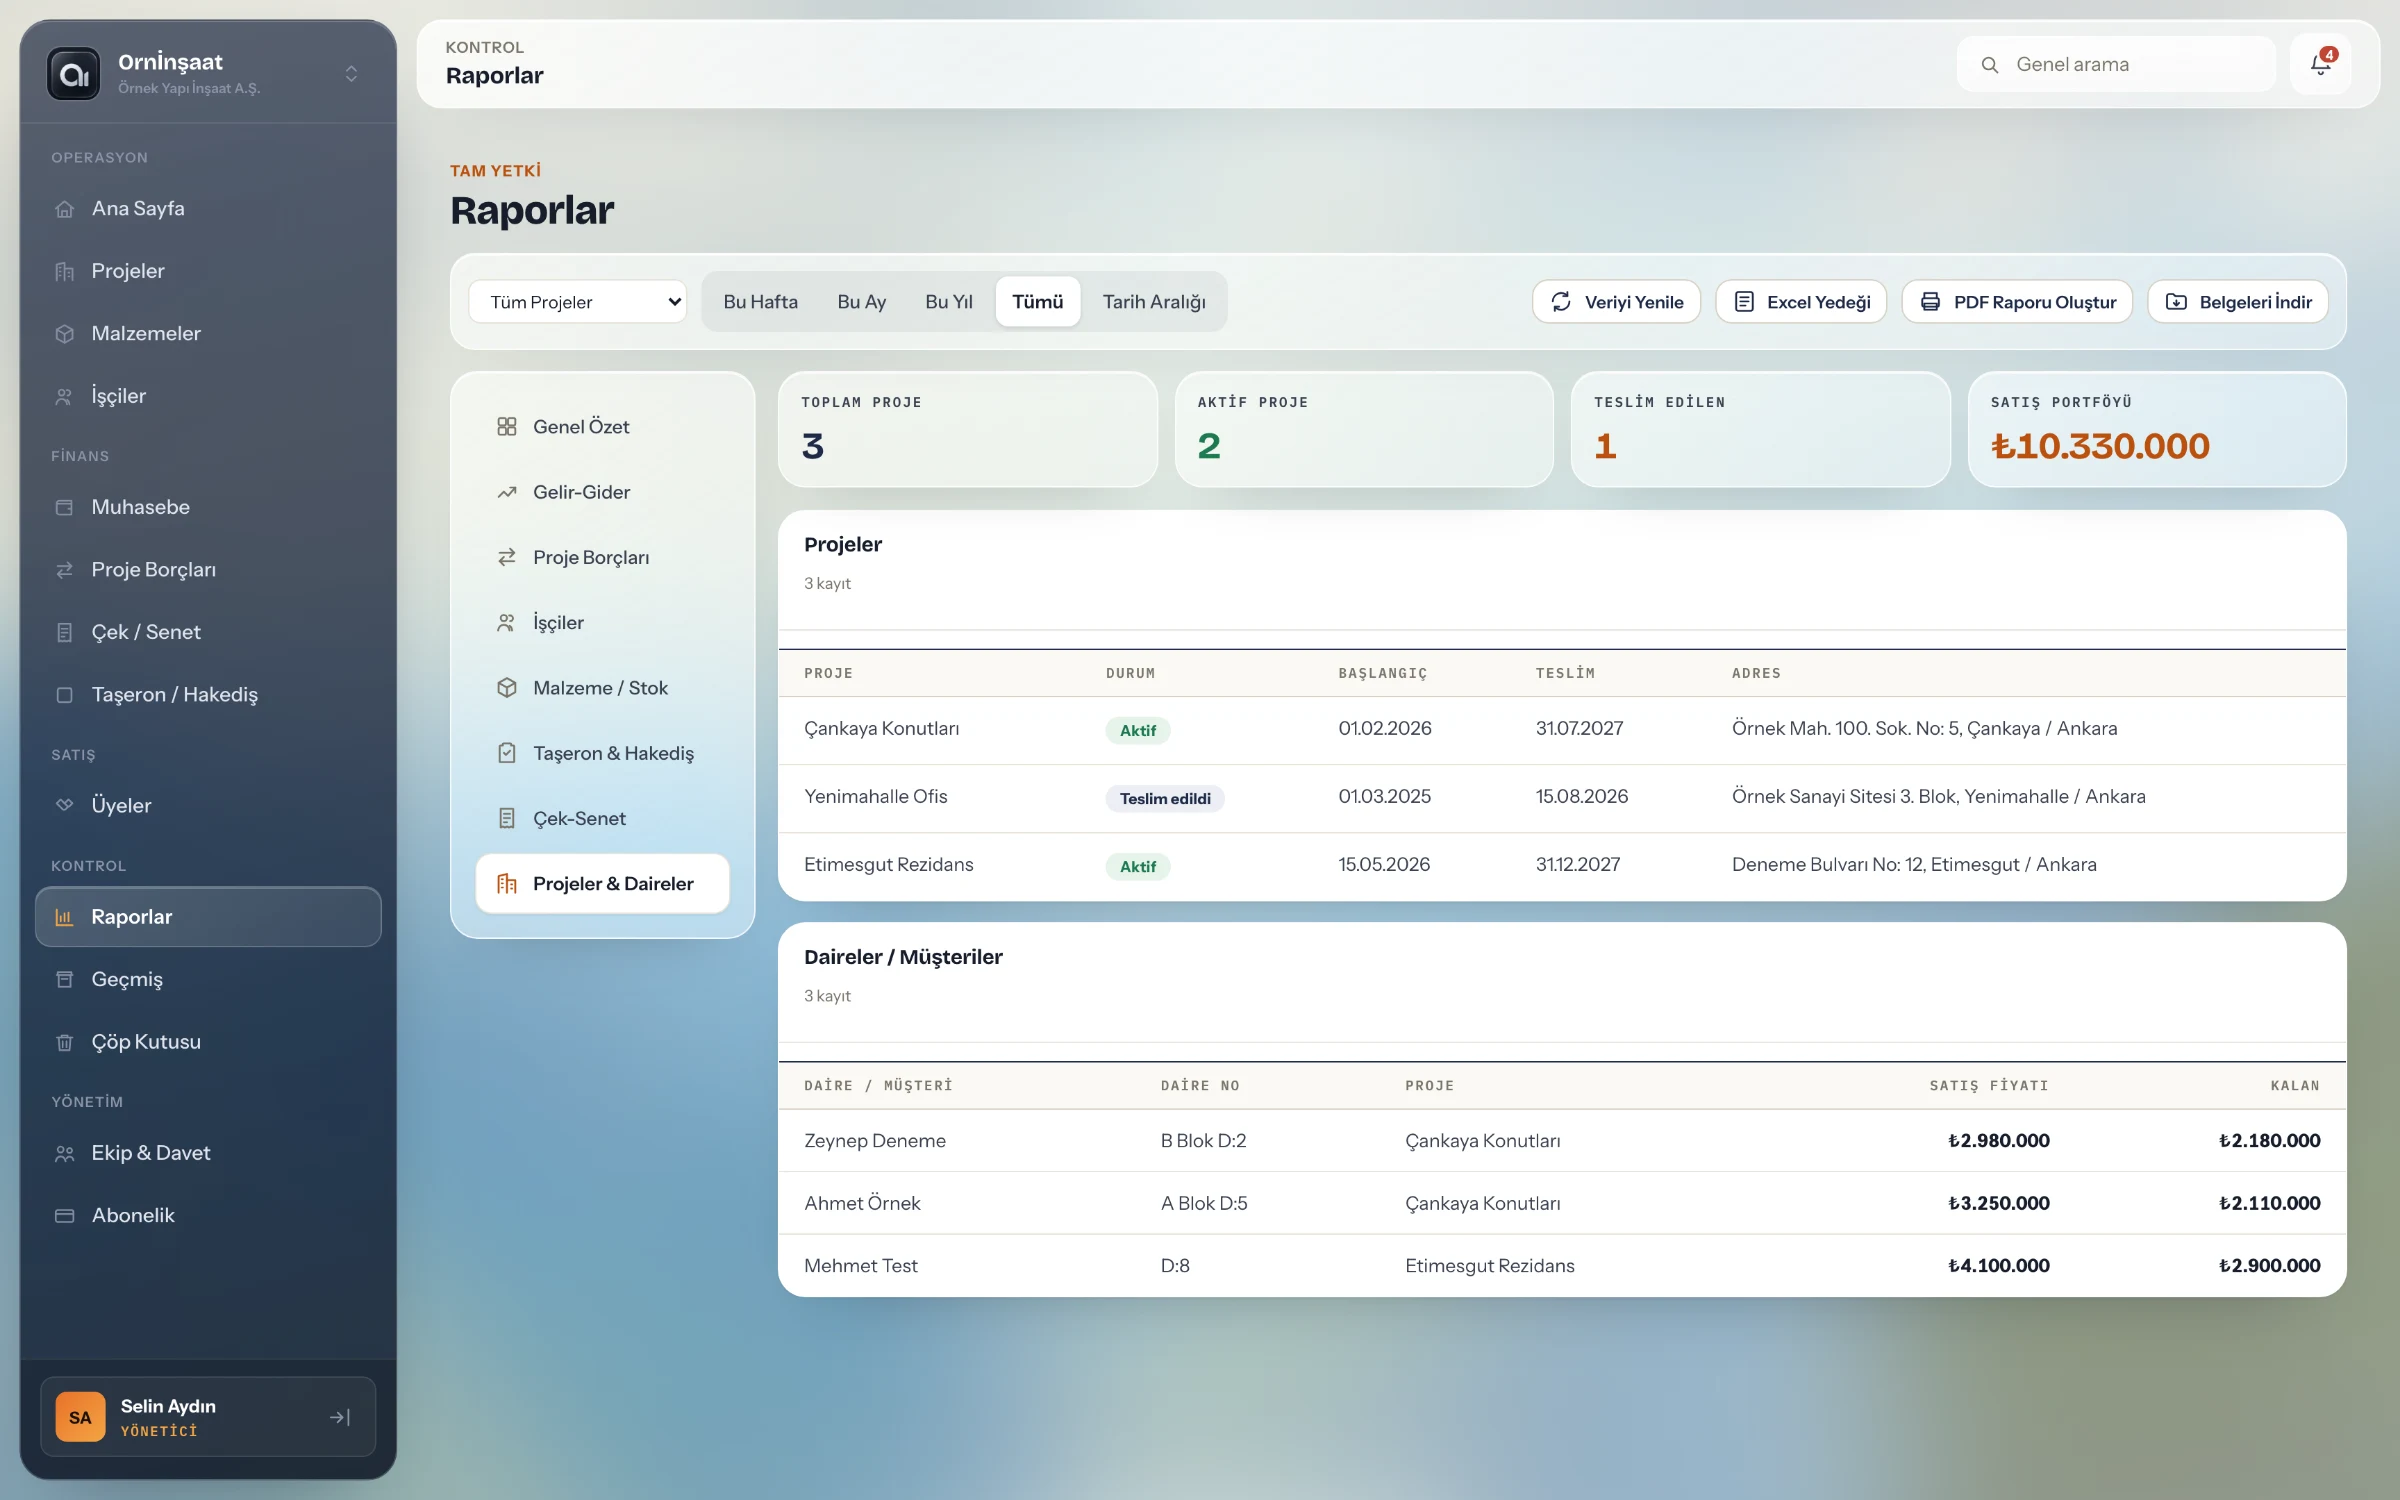The width and height of the screenshot is (2400, 1500).
Task: Click the ₺4.100.000 sale price cell
Action: pyautogui.click(x=1999, y=1266)
